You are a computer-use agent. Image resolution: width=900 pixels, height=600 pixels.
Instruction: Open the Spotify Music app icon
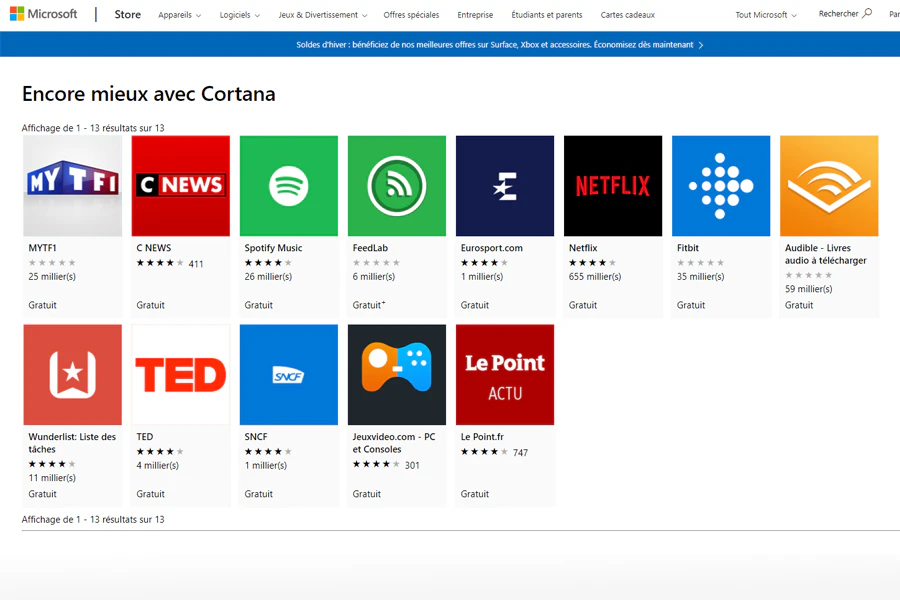[x=289, y=186]
